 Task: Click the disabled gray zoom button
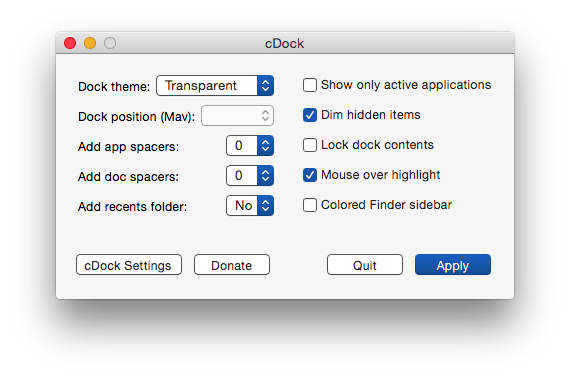coord(110,43)
